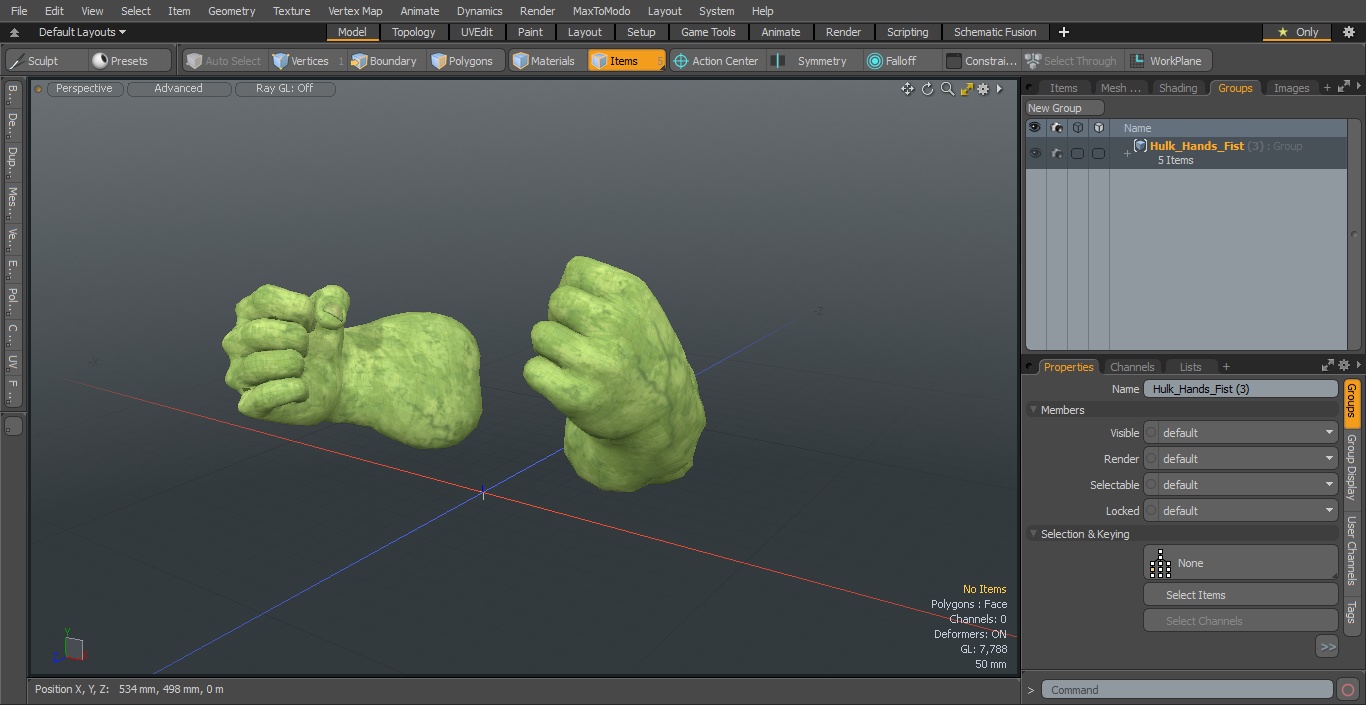Click the Locked channel key circle

tap(1151, 511)
